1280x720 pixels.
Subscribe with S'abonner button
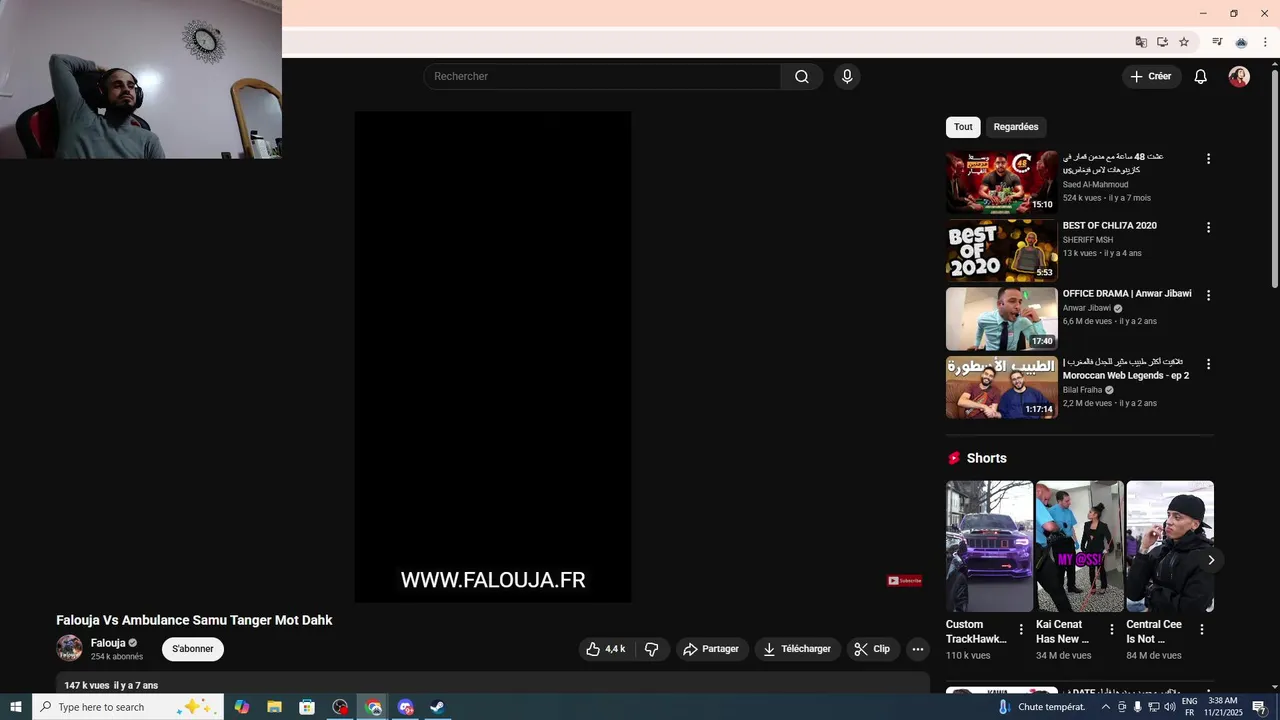(x=193, y=649)
